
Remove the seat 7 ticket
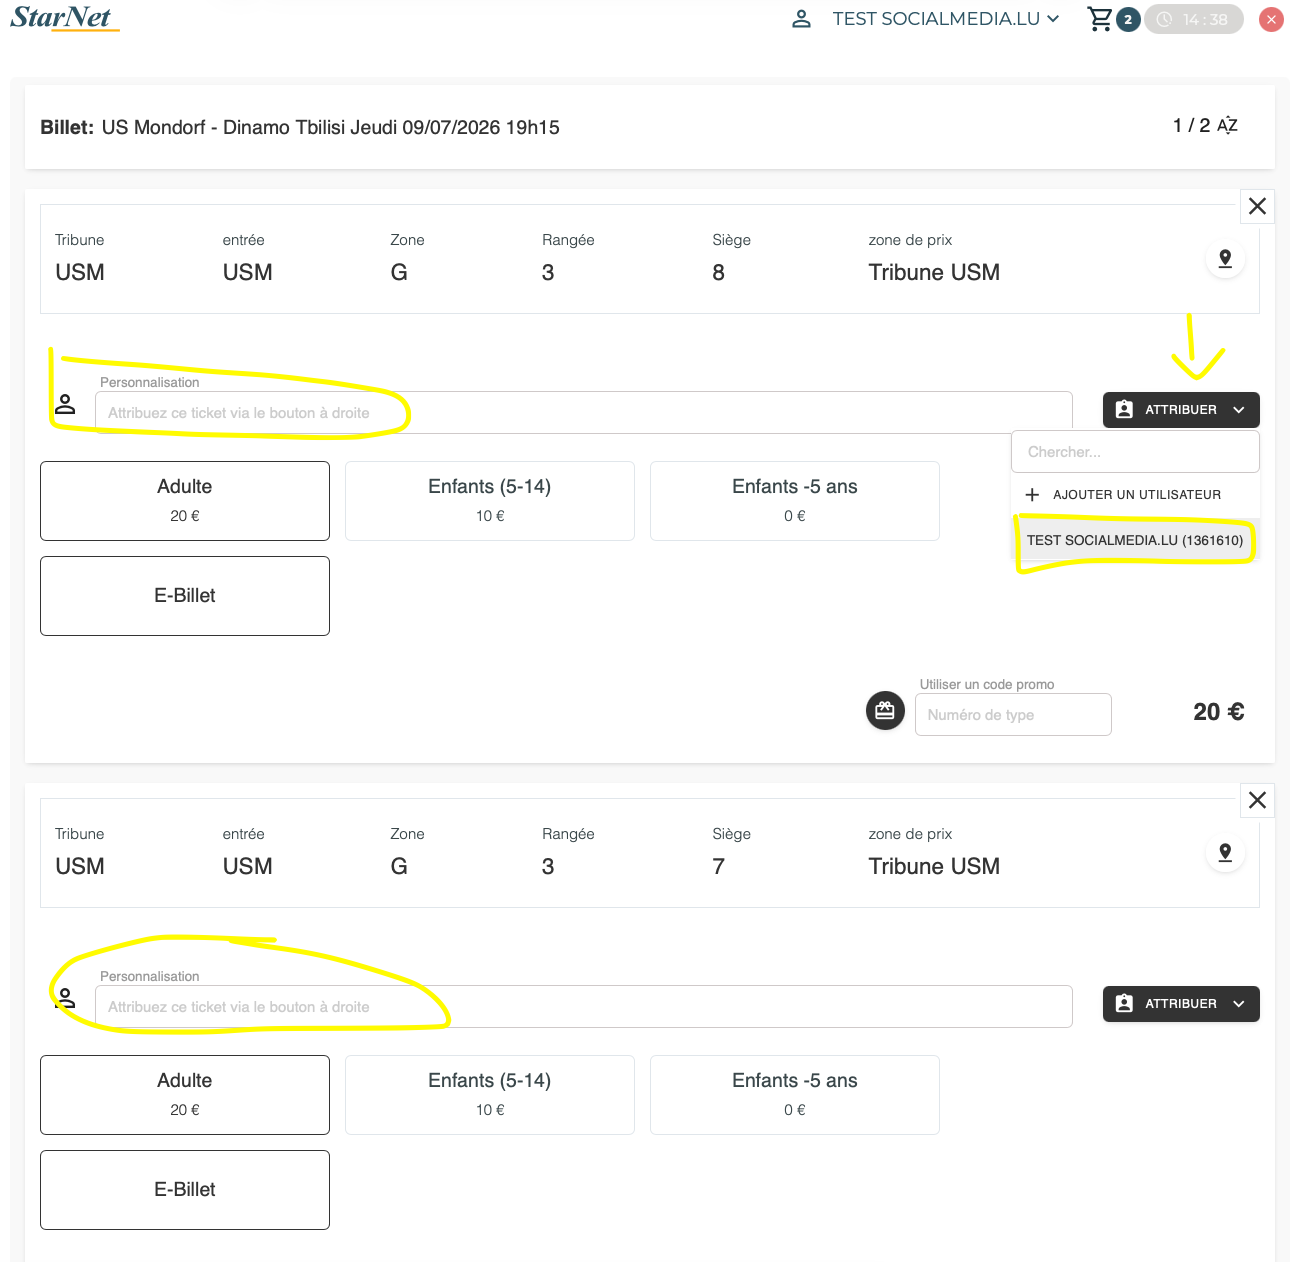pyautogui.click(x=1257, y=800)
